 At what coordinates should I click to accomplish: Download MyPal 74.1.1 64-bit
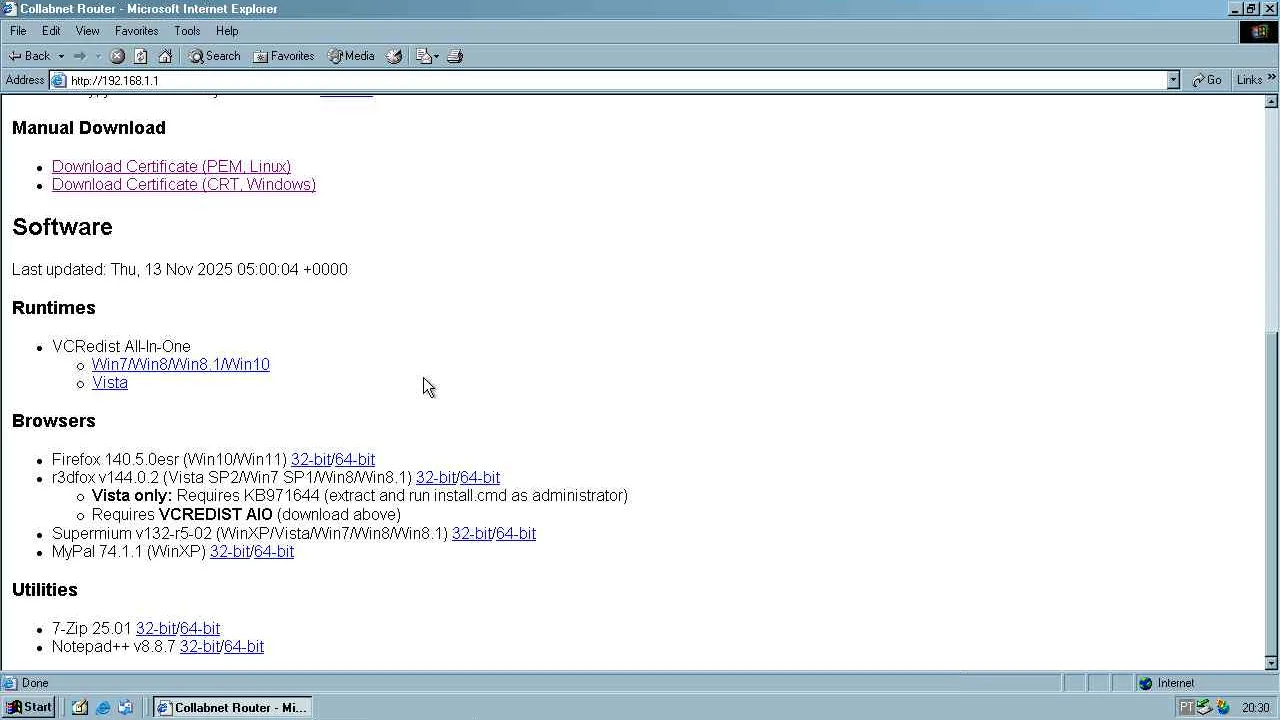274,552
